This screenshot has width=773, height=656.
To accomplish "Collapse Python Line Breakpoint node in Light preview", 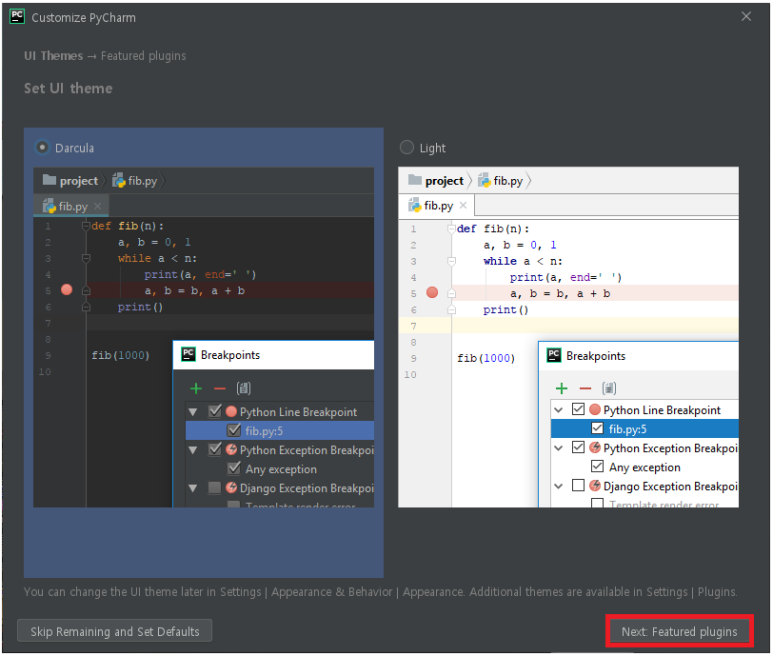I will click(558, 410).
